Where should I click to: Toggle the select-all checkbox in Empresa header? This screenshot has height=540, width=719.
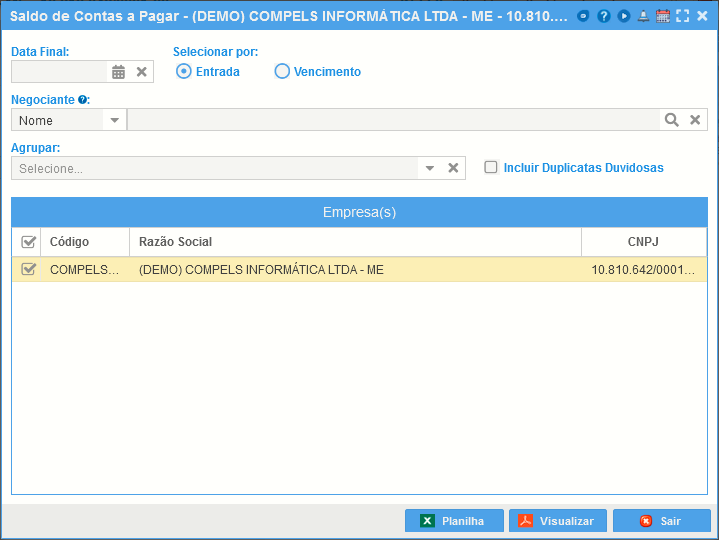click(28, 242)
